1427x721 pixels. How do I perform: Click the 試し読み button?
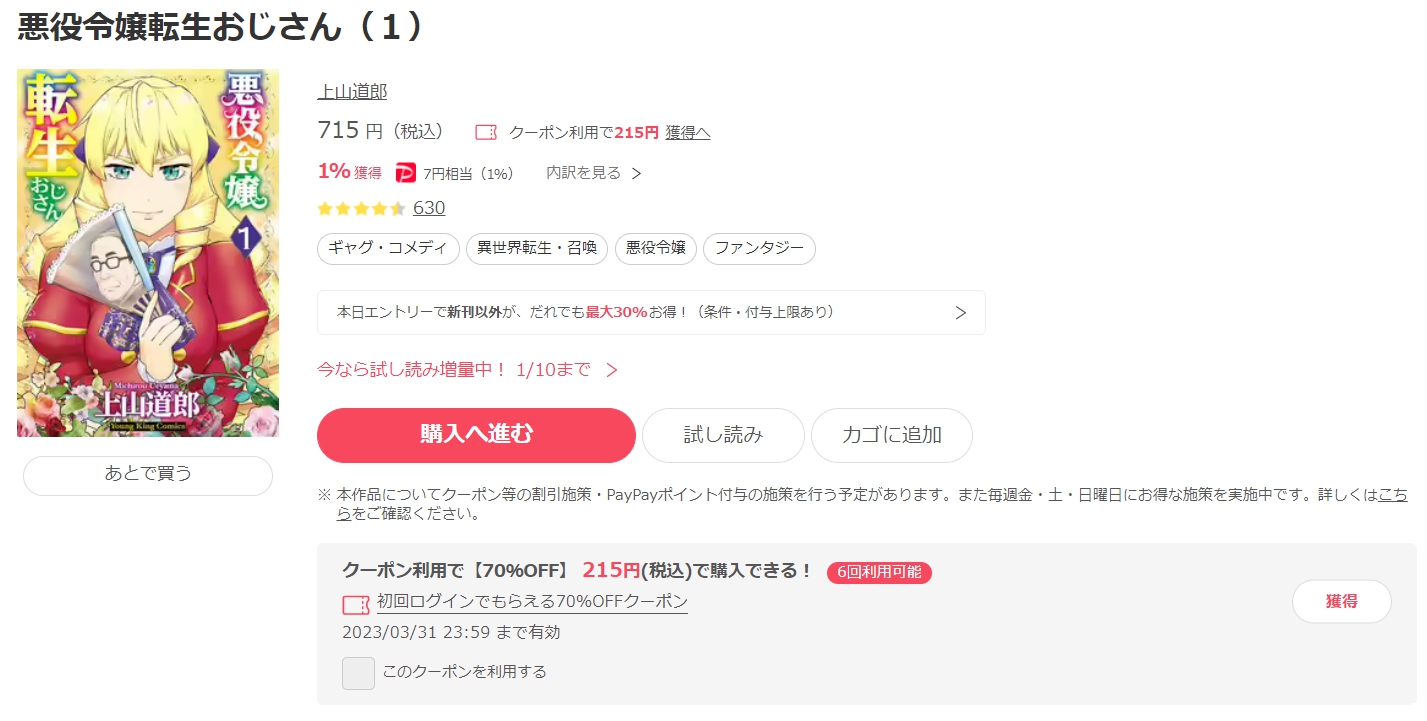[723, 435]
